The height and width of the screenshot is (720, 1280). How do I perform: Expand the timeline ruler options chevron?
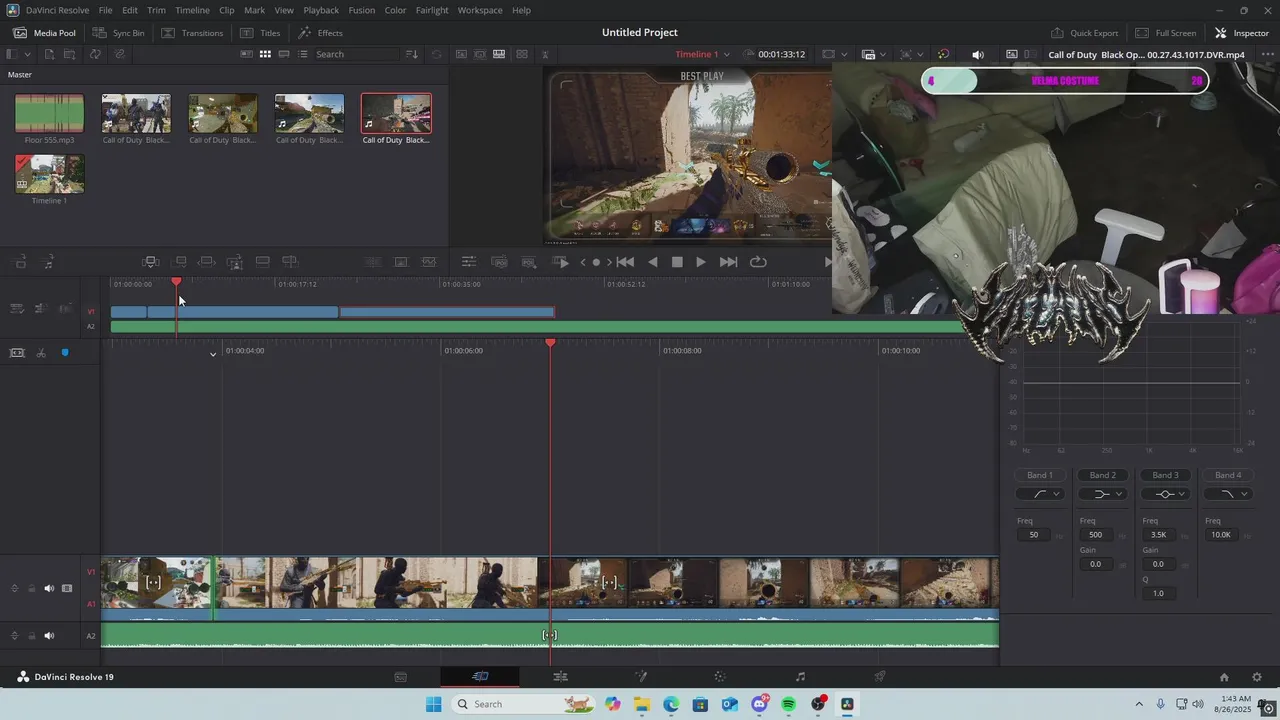click(x=212, y=354)
